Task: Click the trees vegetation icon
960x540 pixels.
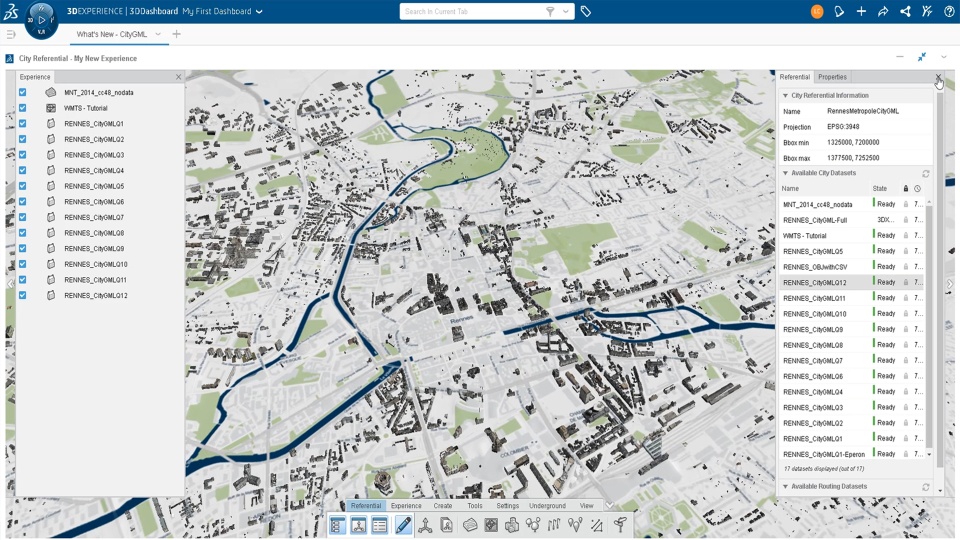Action: coord(533,525)
